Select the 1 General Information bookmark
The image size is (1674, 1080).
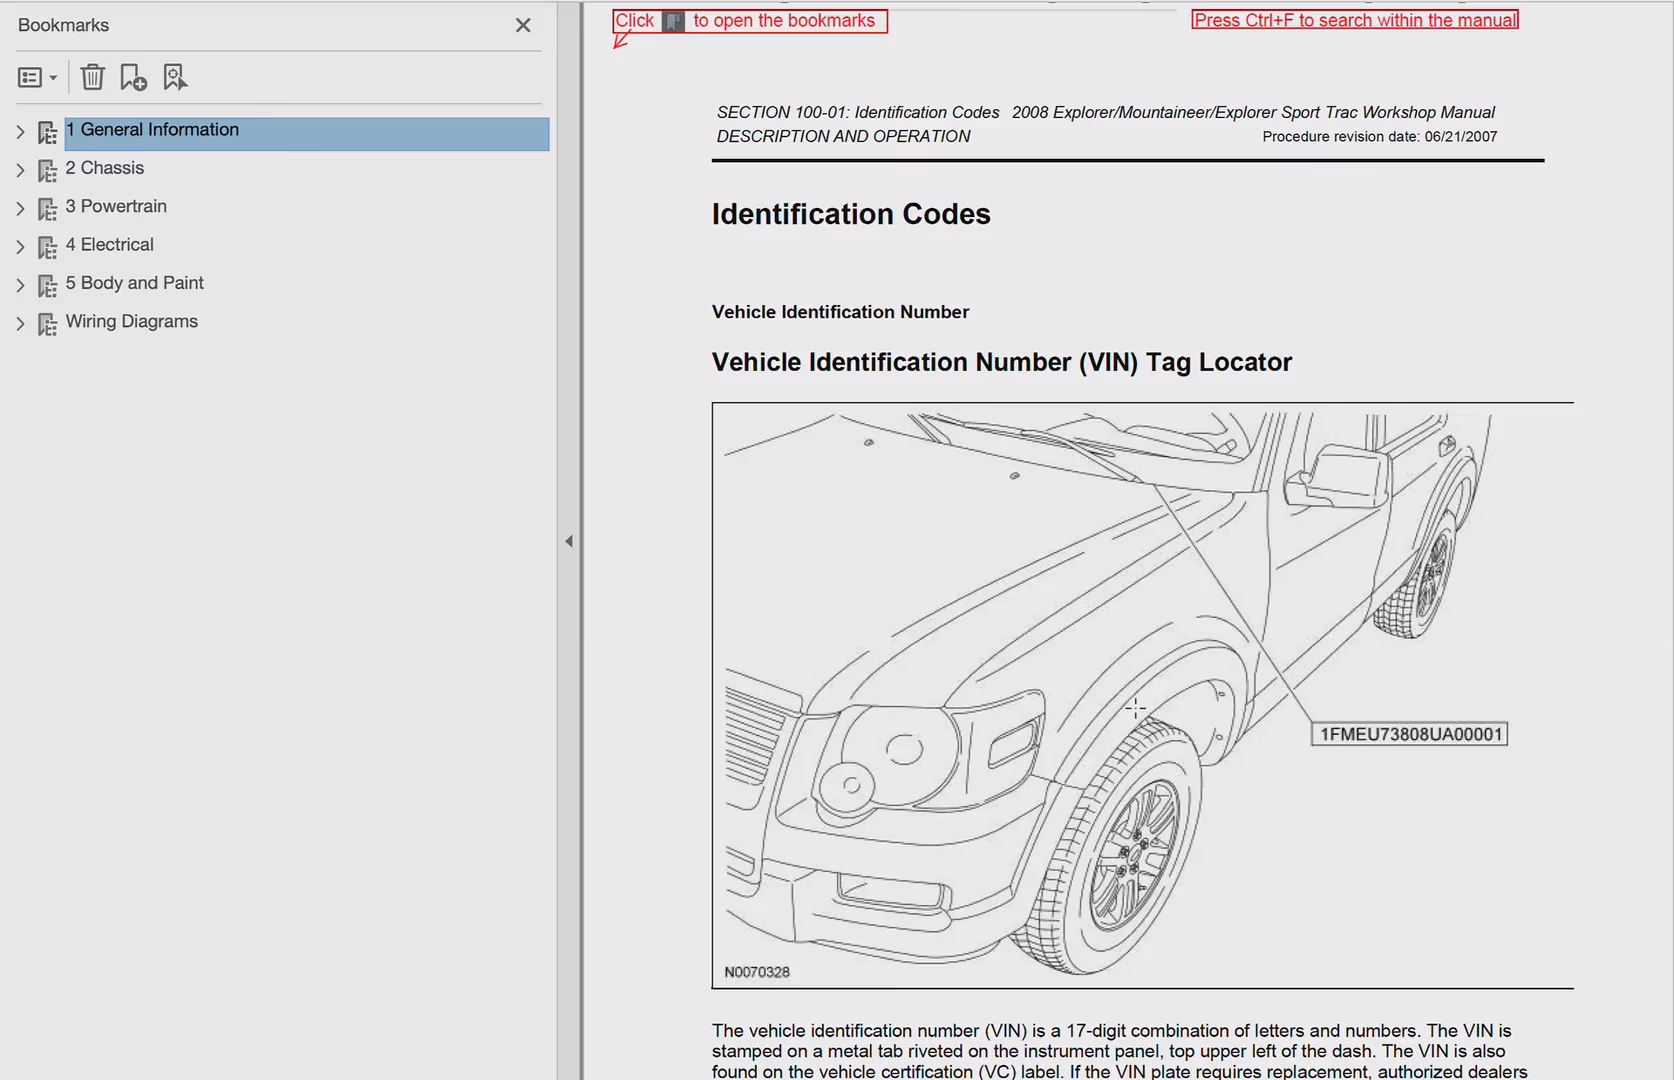tap(307, 134)
